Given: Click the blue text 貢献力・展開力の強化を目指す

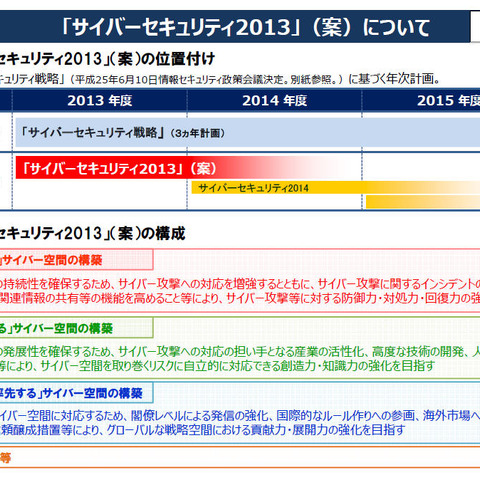Looking at the screenshot, I should pos(328,430).
